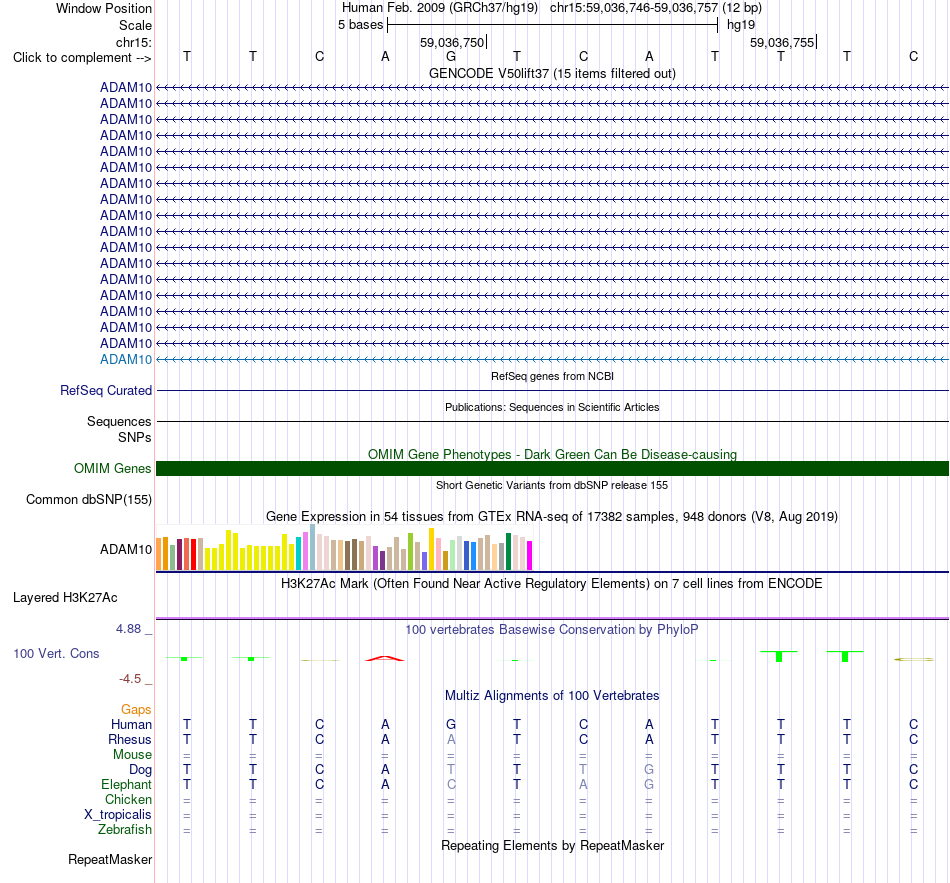Click the -4.5 lower scale value
950x883 pixels.
pyautogui.click(x=130, y=679)
